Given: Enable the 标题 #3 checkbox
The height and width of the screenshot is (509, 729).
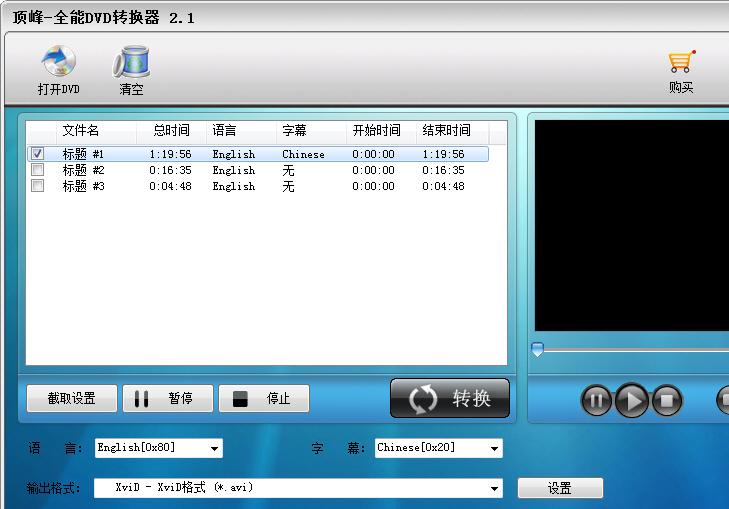Looking at the screenshot, I should [x=38, y=186].
